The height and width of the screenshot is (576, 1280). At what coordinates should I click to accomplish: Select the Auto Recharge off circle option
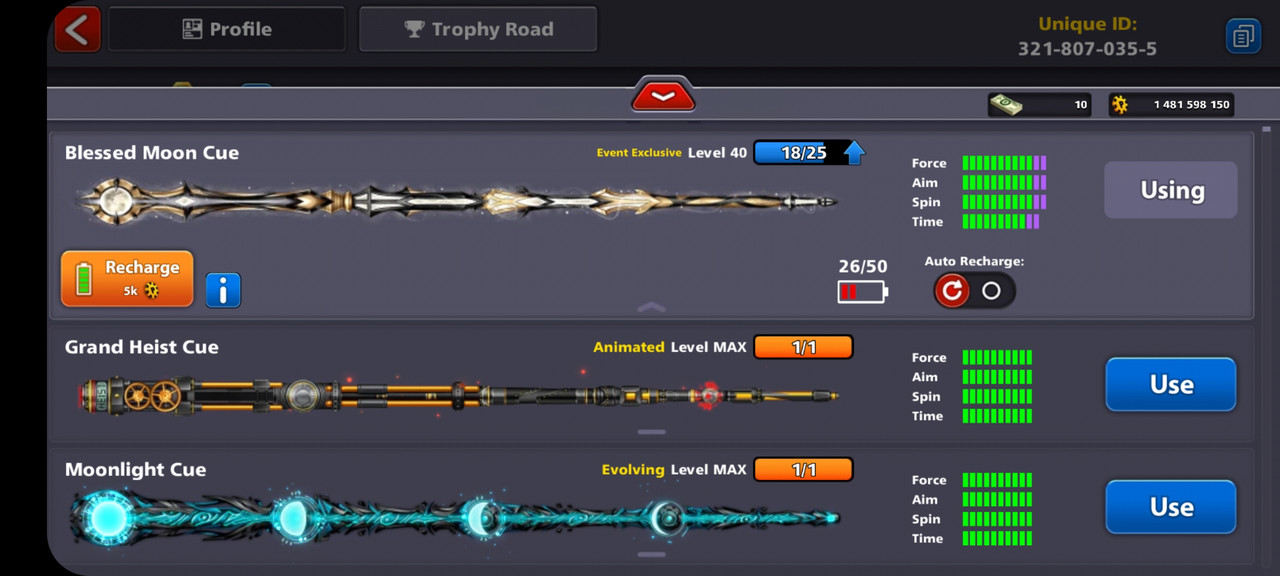tap(991, 290)
